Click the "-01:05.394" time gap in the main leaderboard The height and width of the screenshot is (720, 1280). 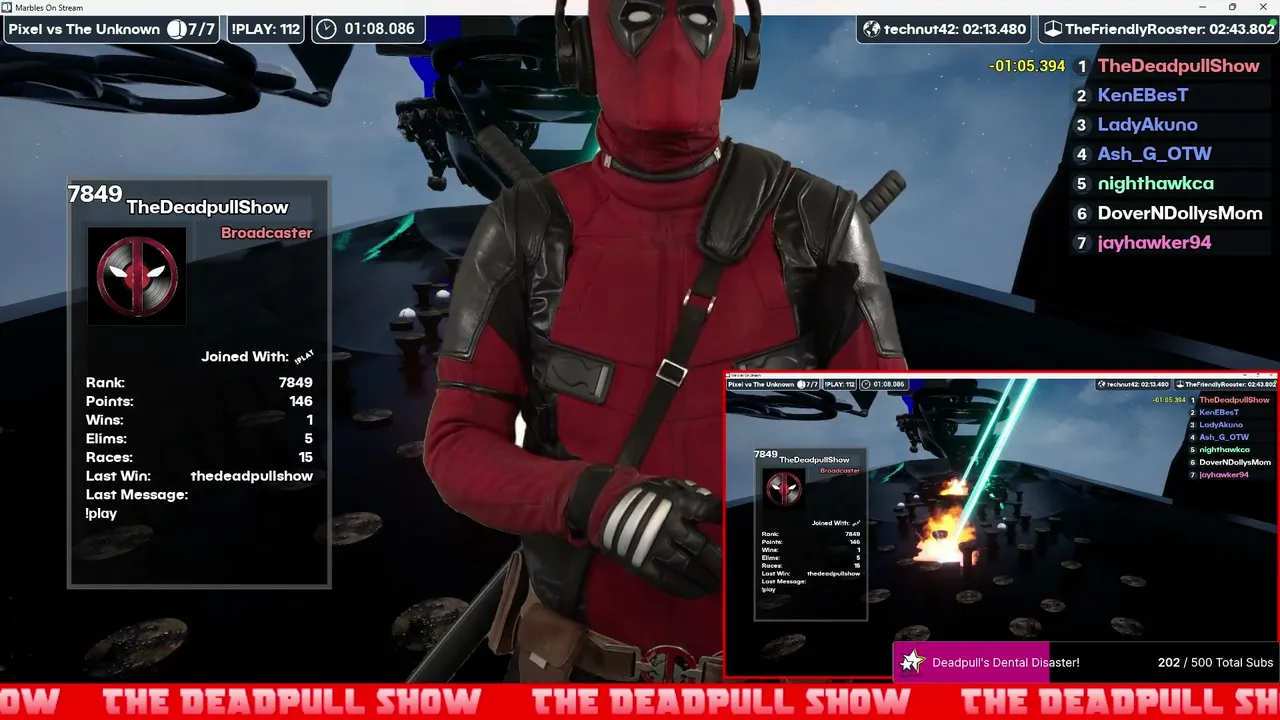(x=1027, y=66)
